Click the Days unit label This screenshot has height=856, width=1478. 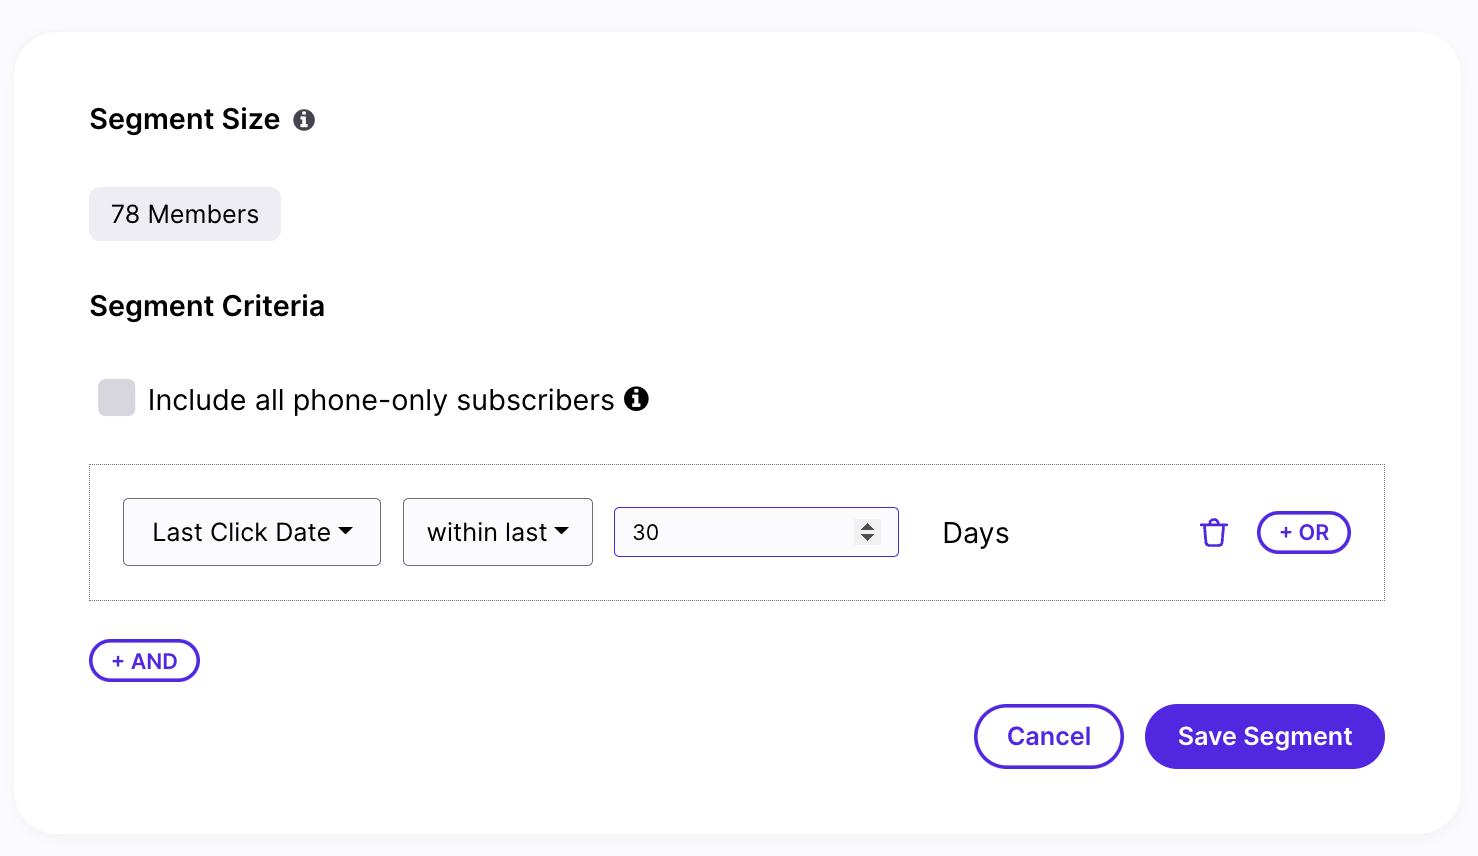[x=976, y=533]
